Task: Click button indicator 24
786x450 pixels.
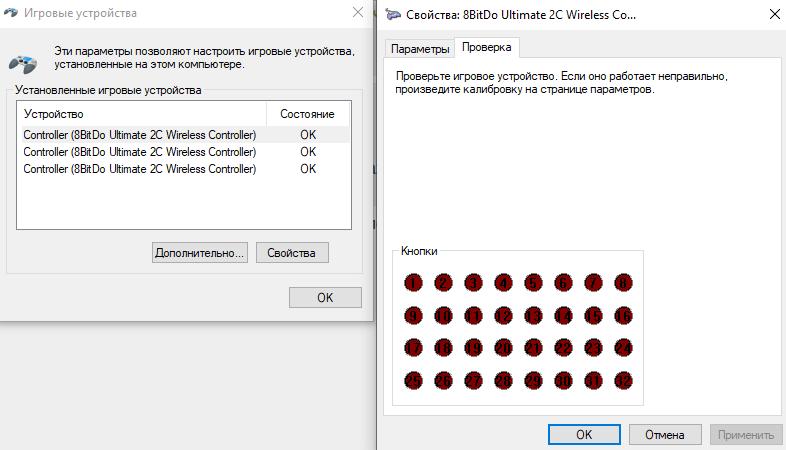Action: [x=624, y=348]
